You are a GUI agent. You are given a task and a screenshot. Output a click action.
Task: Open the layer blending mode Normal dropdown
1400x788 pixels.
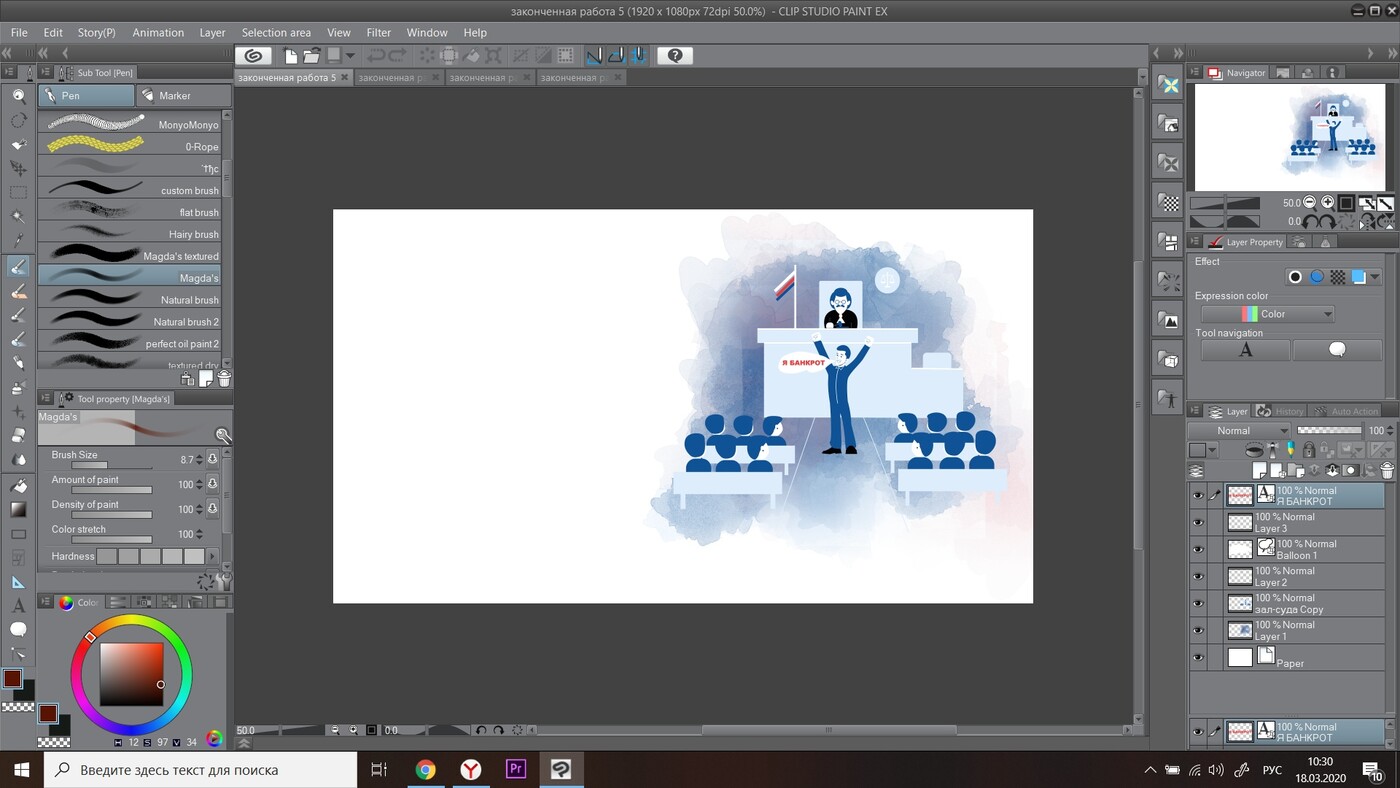[1239, 430]
